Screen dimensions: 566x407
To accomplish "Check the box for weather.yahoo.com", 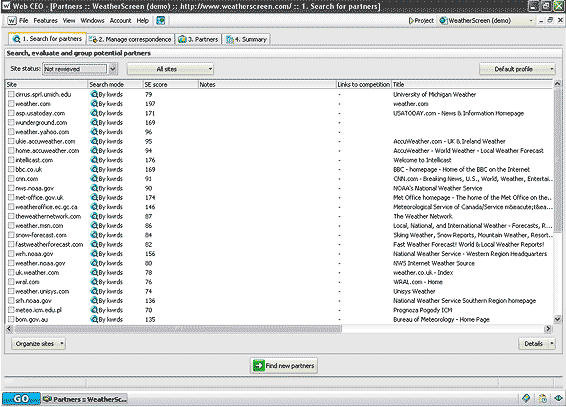I will 11,132.
